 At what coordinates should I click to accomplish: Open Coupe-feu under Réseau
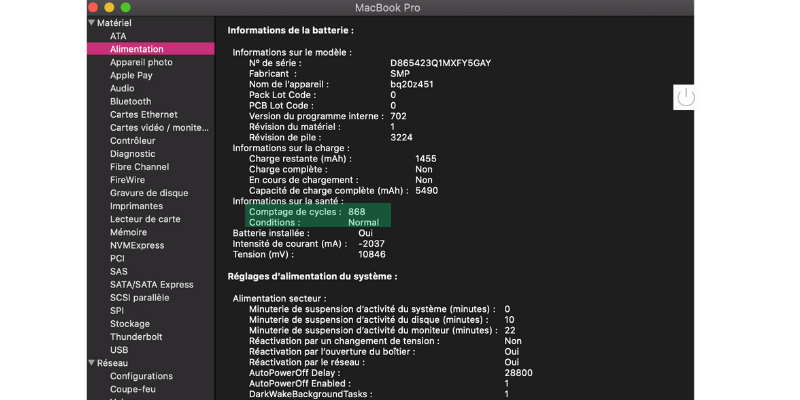click(134, 389)
